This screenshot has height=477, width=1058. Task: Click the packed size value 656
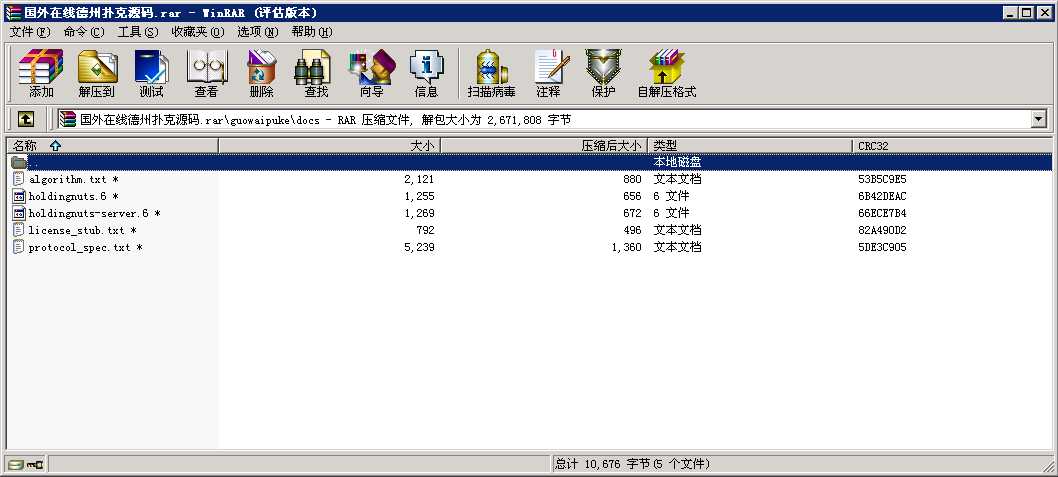coord(632,196)
